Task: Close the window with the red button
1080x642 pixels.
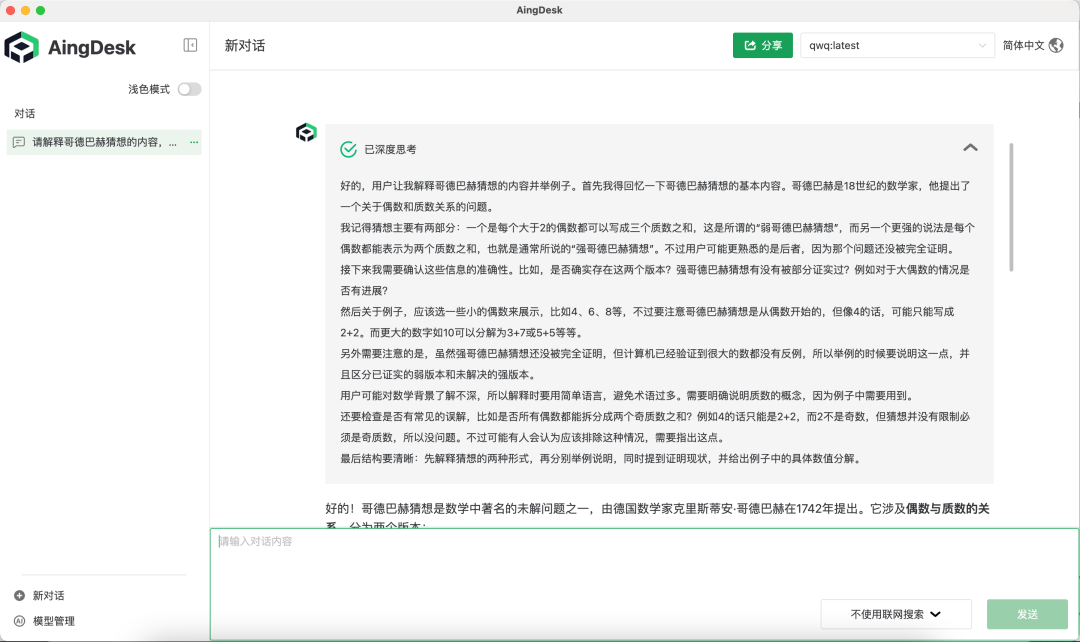Action: (10, 10)
